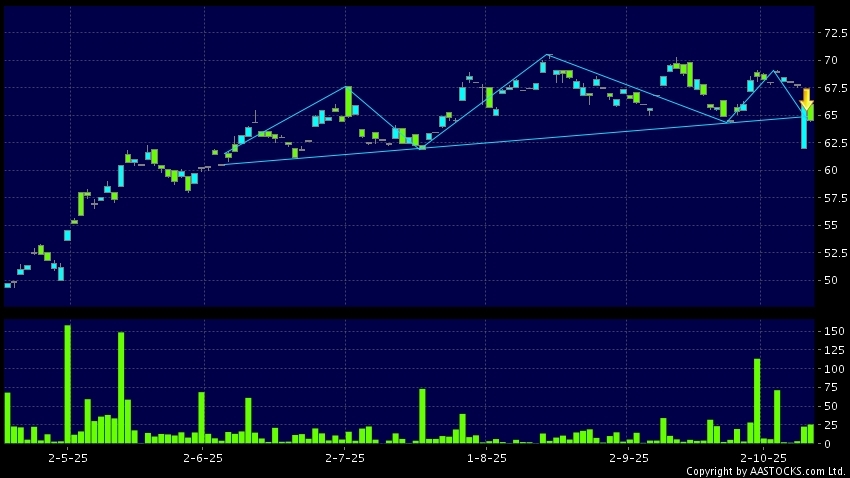Select the last cyan candlestick under the arrow
The height and width of the screenshot is (478, 850).
(804, 132)
